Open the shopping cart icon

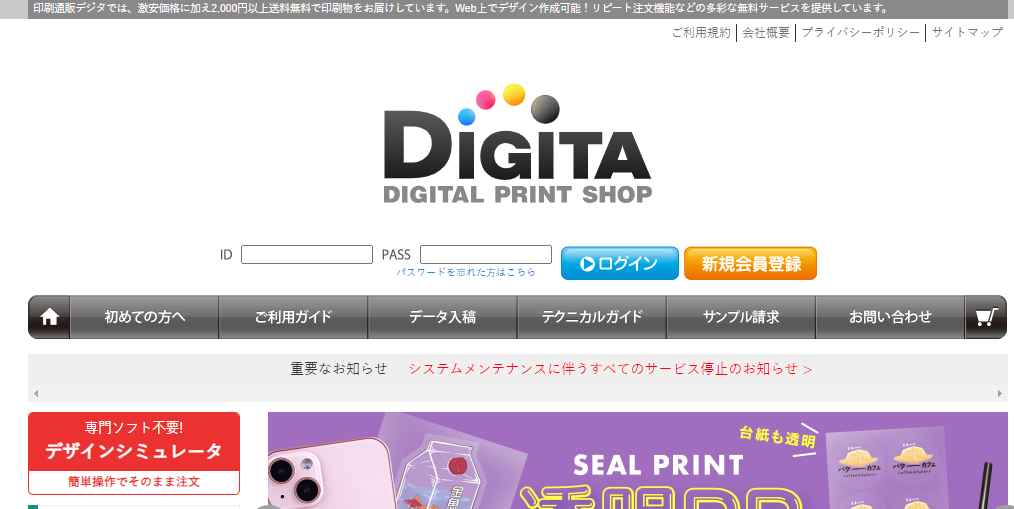coord(986,317)
